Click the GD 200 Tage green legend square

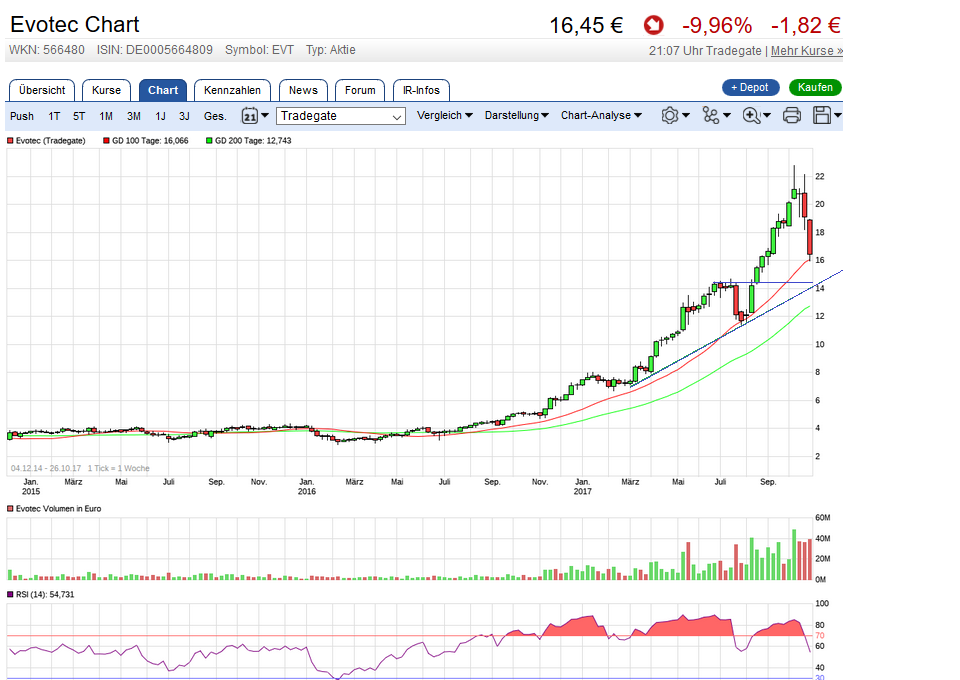pyautogui.click(x=209, y=141)
